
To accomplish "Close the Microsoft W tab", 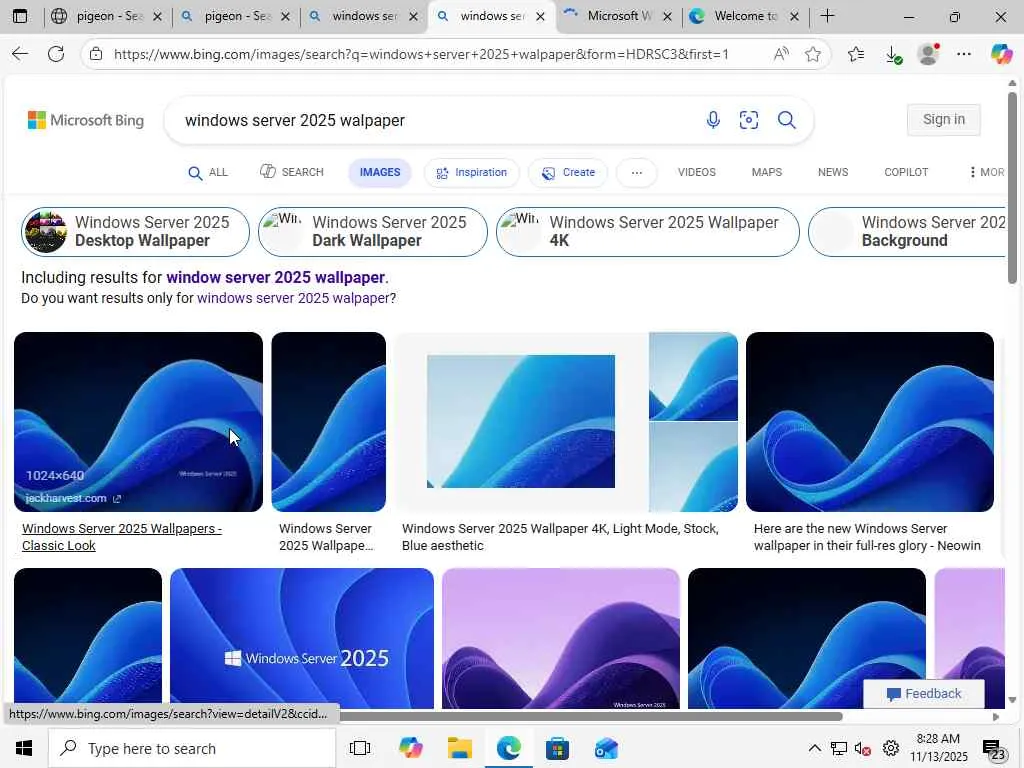I will (x=667, y=17).
